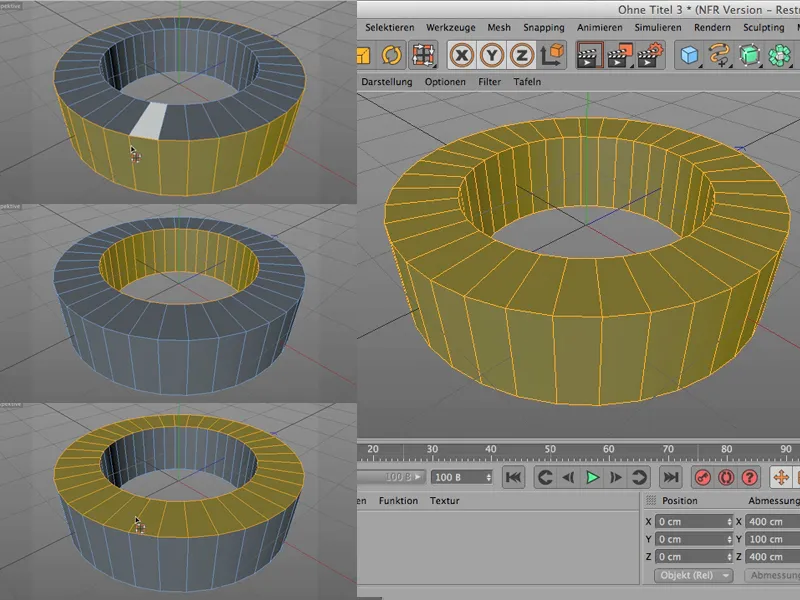Select the spline pen tool icon
This screenshot has height=600, width=800.
718,55
